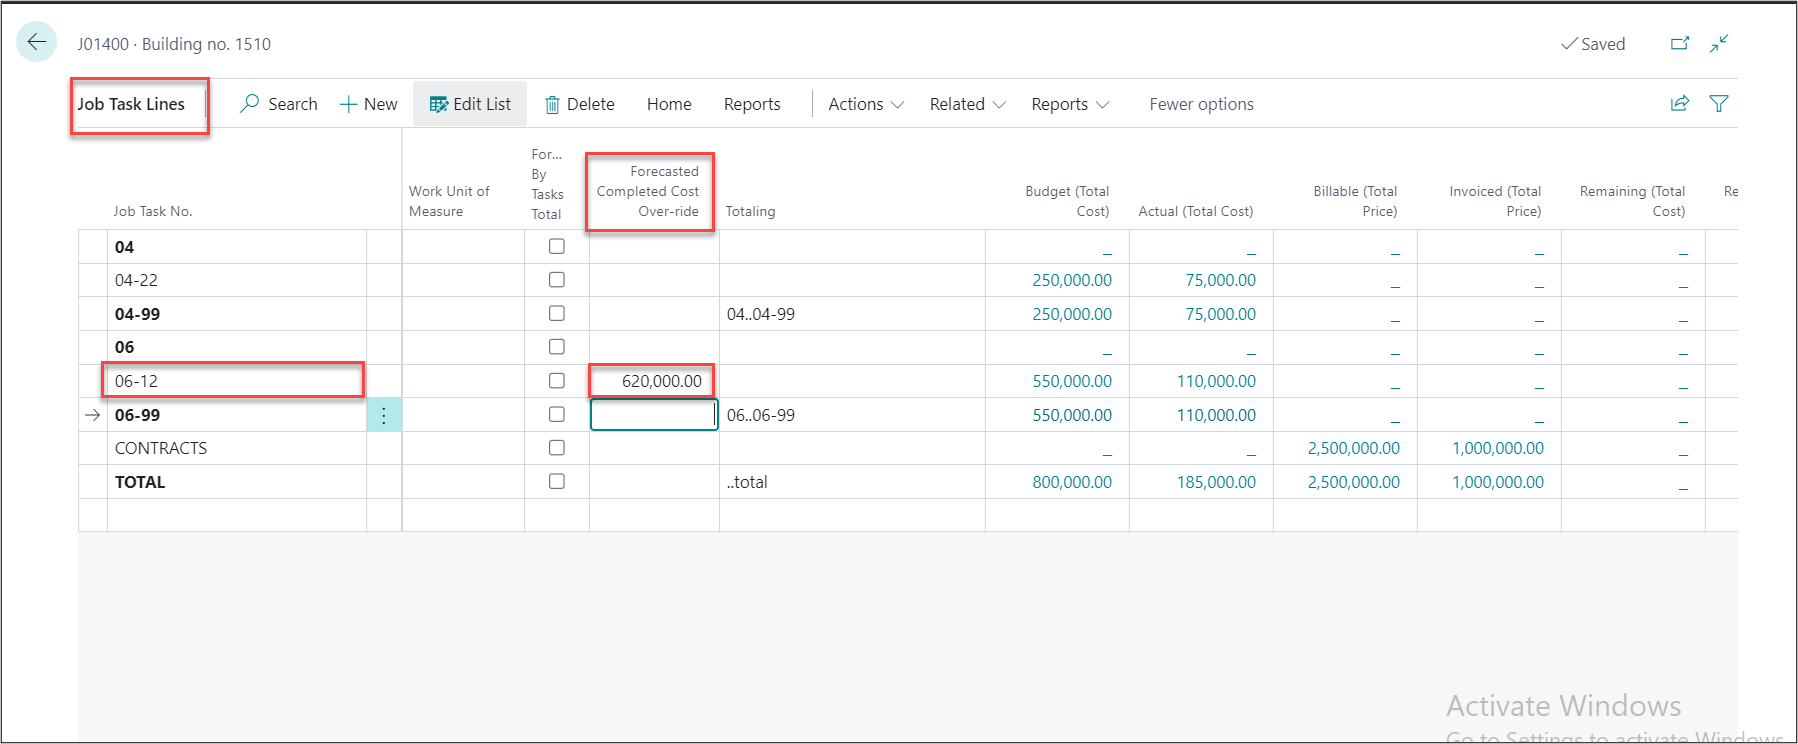The width and height of the screenshot is (1798, 744).
Task: Delete the selected job task line
Action: (x=580, y=104)
